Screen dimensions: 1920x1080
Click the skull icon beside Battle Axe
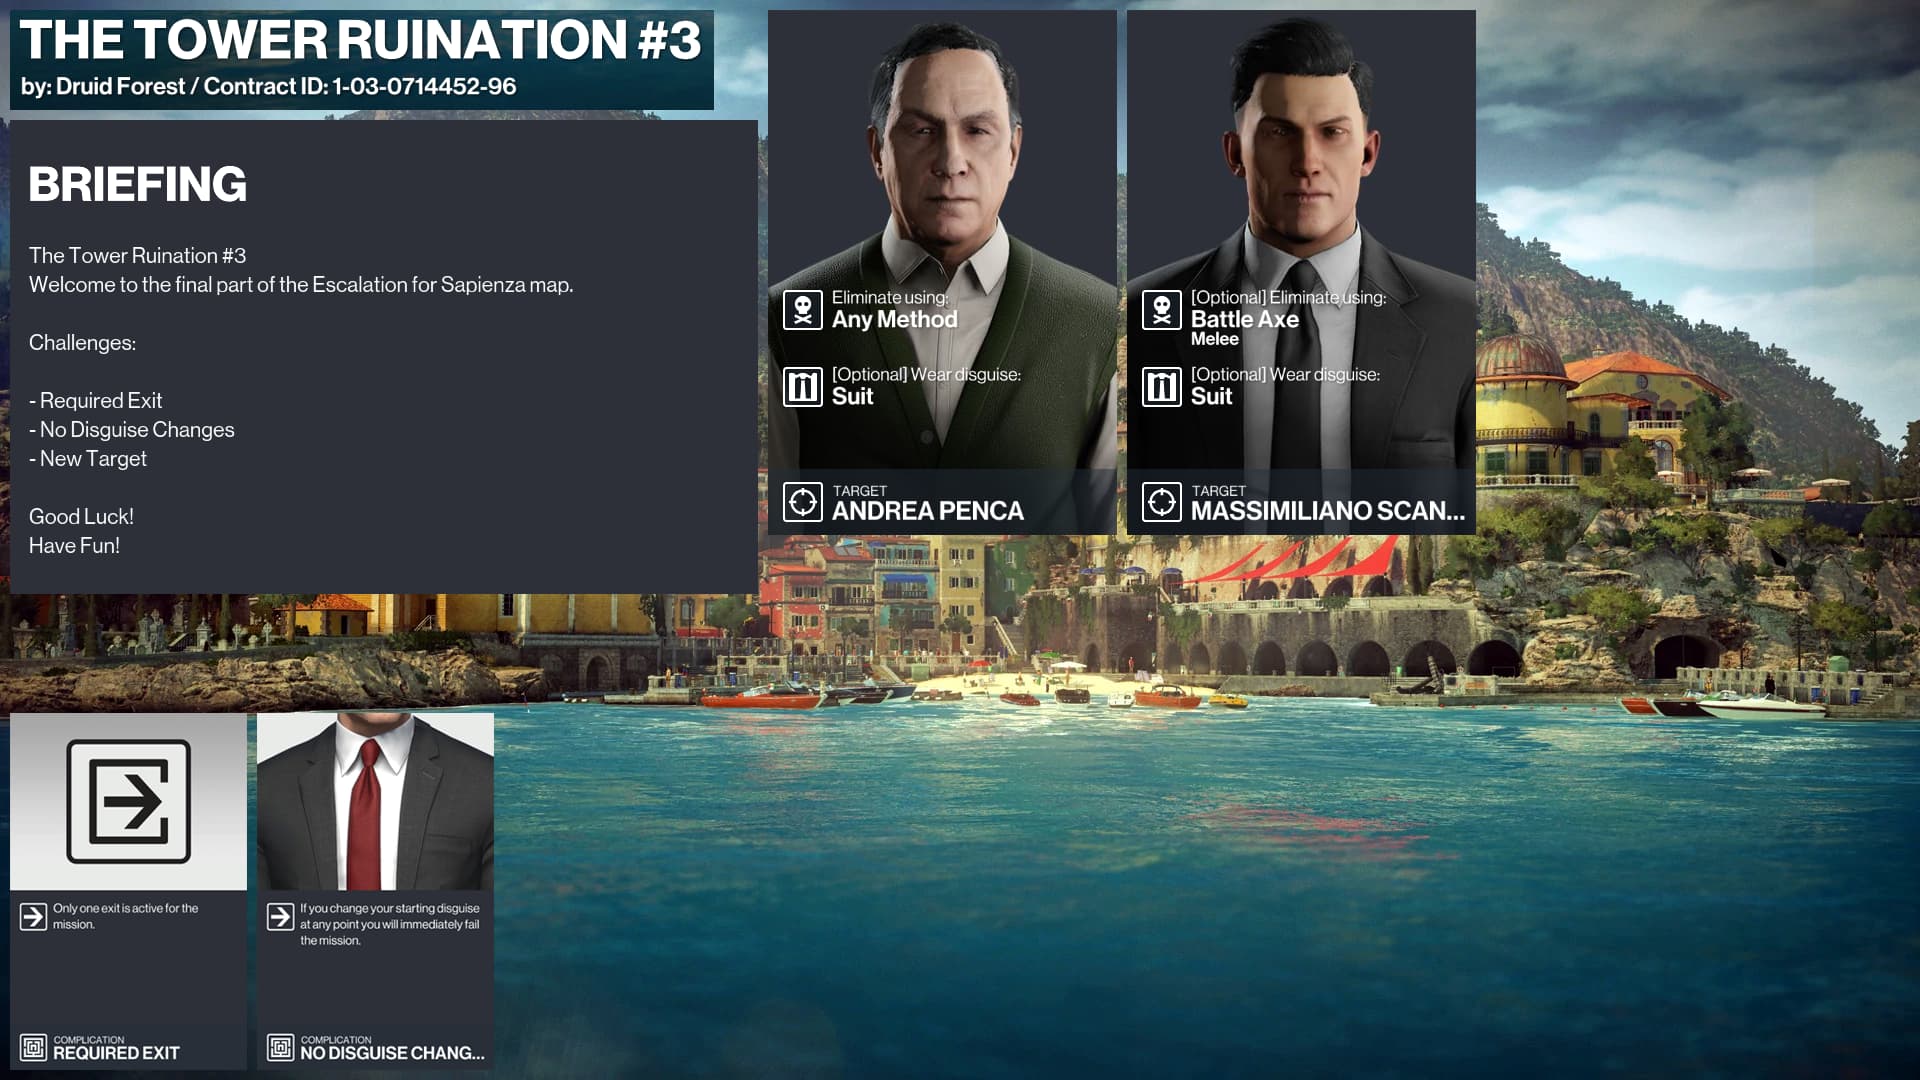pyautogui.click(x=1161, y=310)
